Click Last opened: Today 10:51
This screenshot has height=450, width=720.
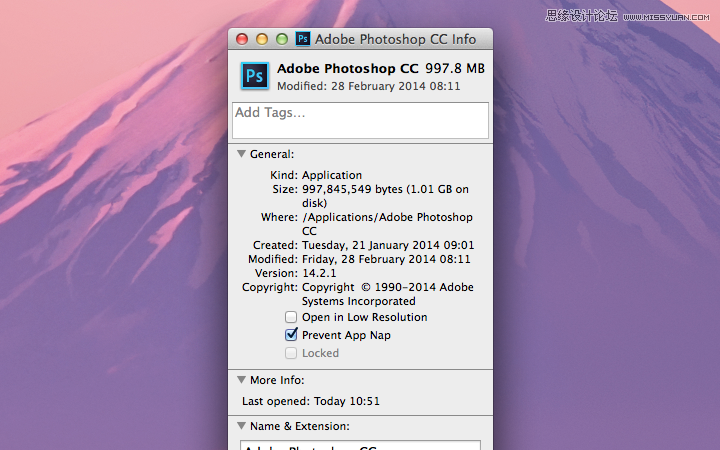point(311,401)
